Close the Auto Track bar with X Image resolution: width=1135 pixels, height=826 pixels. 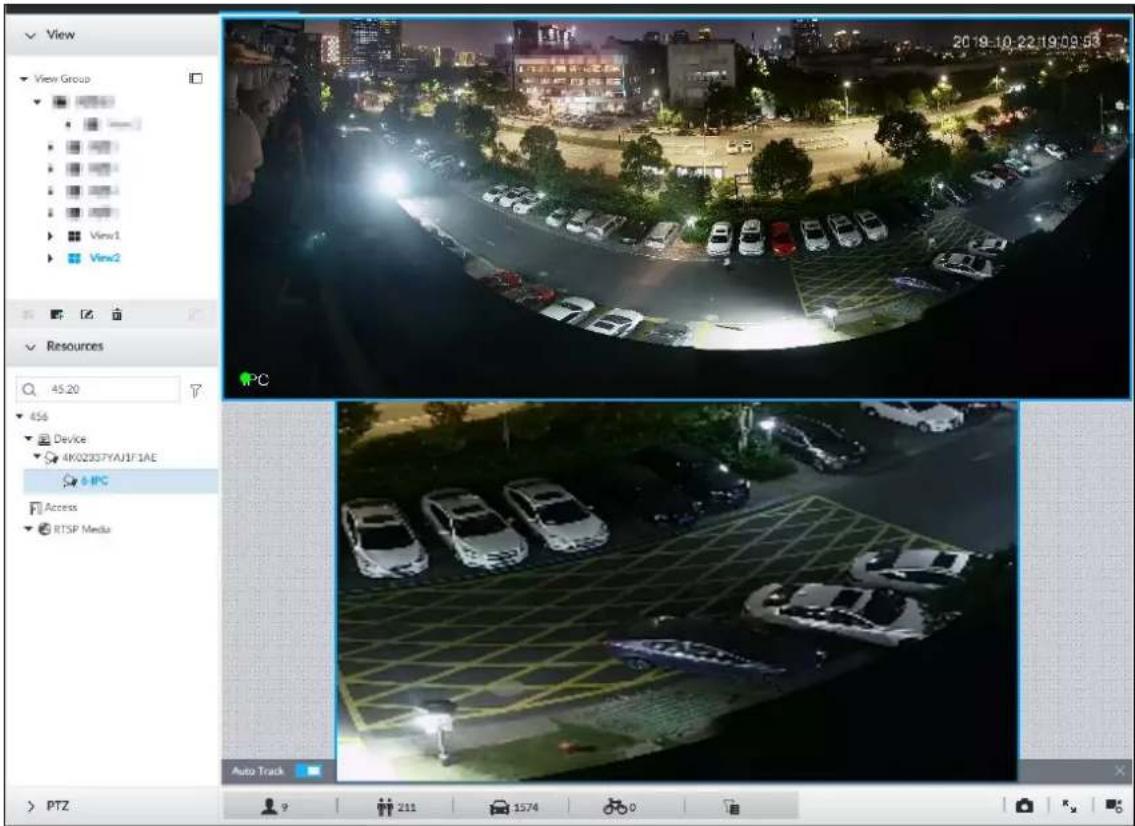pos(1121,771)
